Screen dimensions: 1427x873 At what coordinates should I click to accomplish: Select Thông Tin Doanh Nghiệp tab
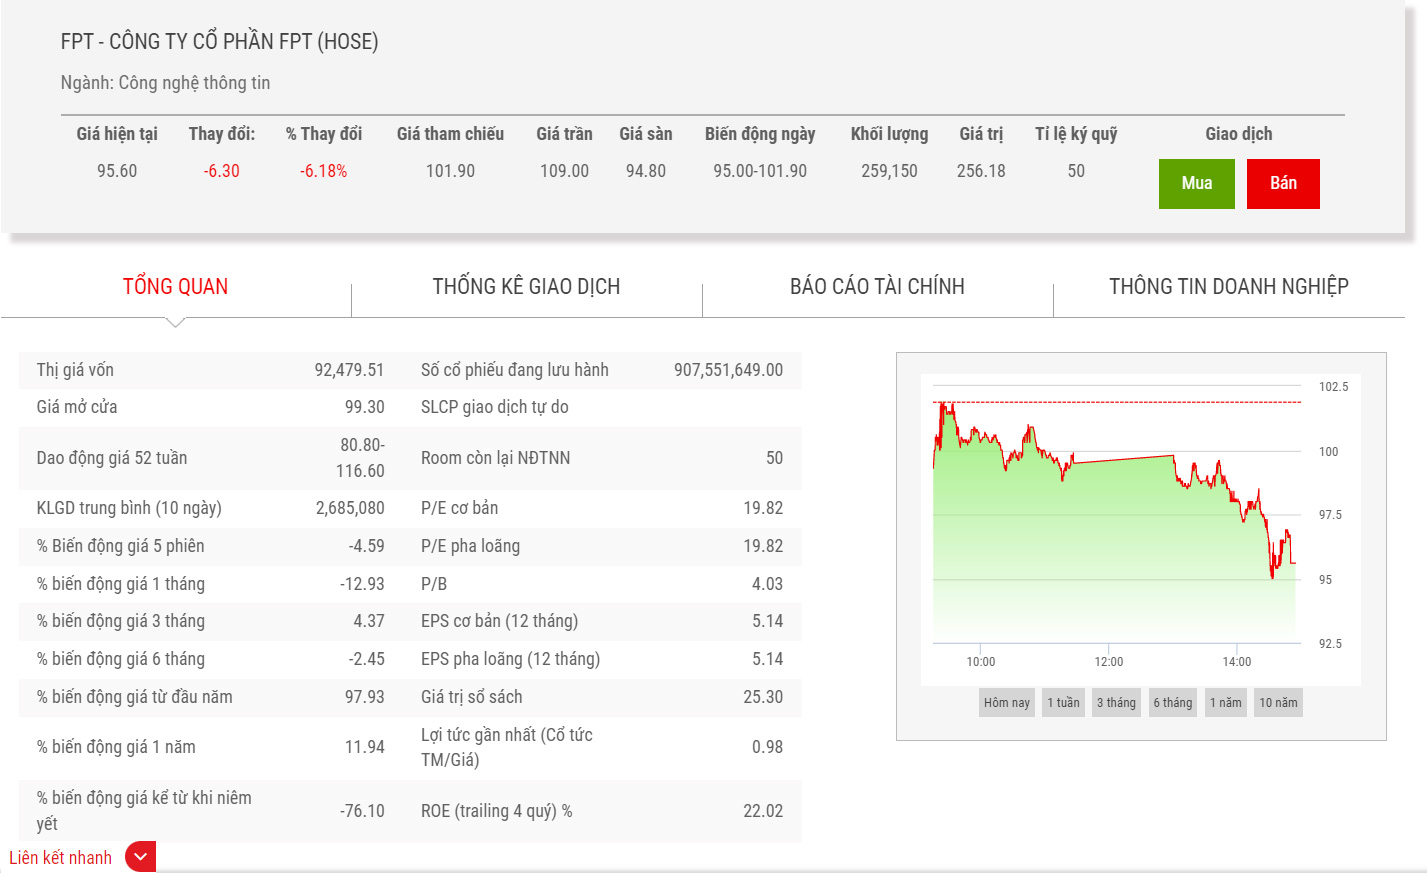coord(1228,287)
